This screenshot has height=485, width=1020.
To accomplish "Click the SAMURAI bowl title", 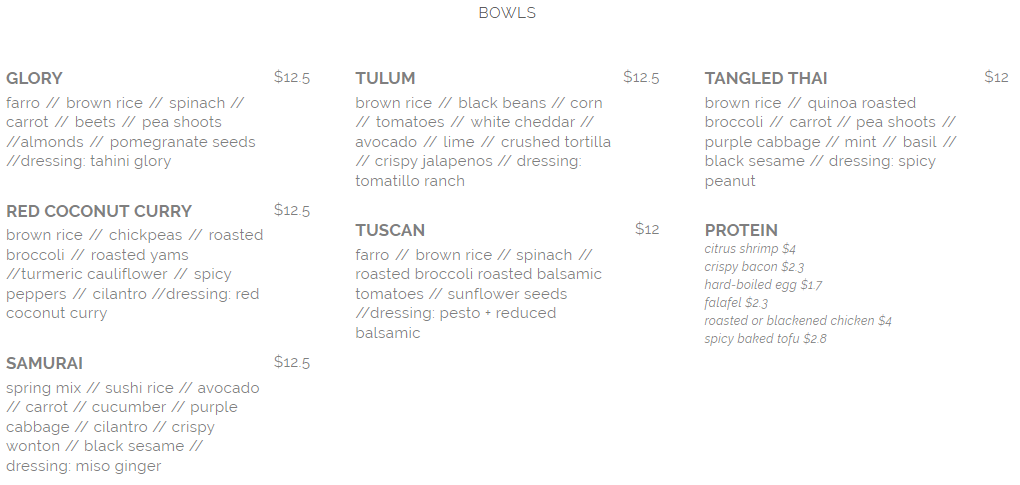I will pyautogui.click(x=44, y=363).
